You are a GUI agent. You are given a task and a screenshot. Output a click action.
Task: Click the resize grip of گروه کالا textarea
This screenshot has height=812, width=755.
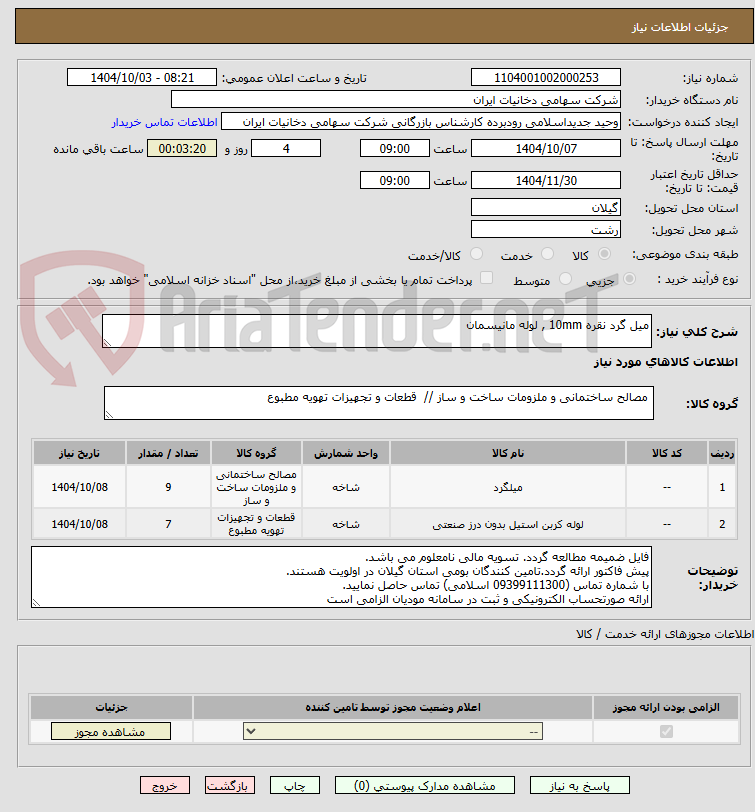109,414
